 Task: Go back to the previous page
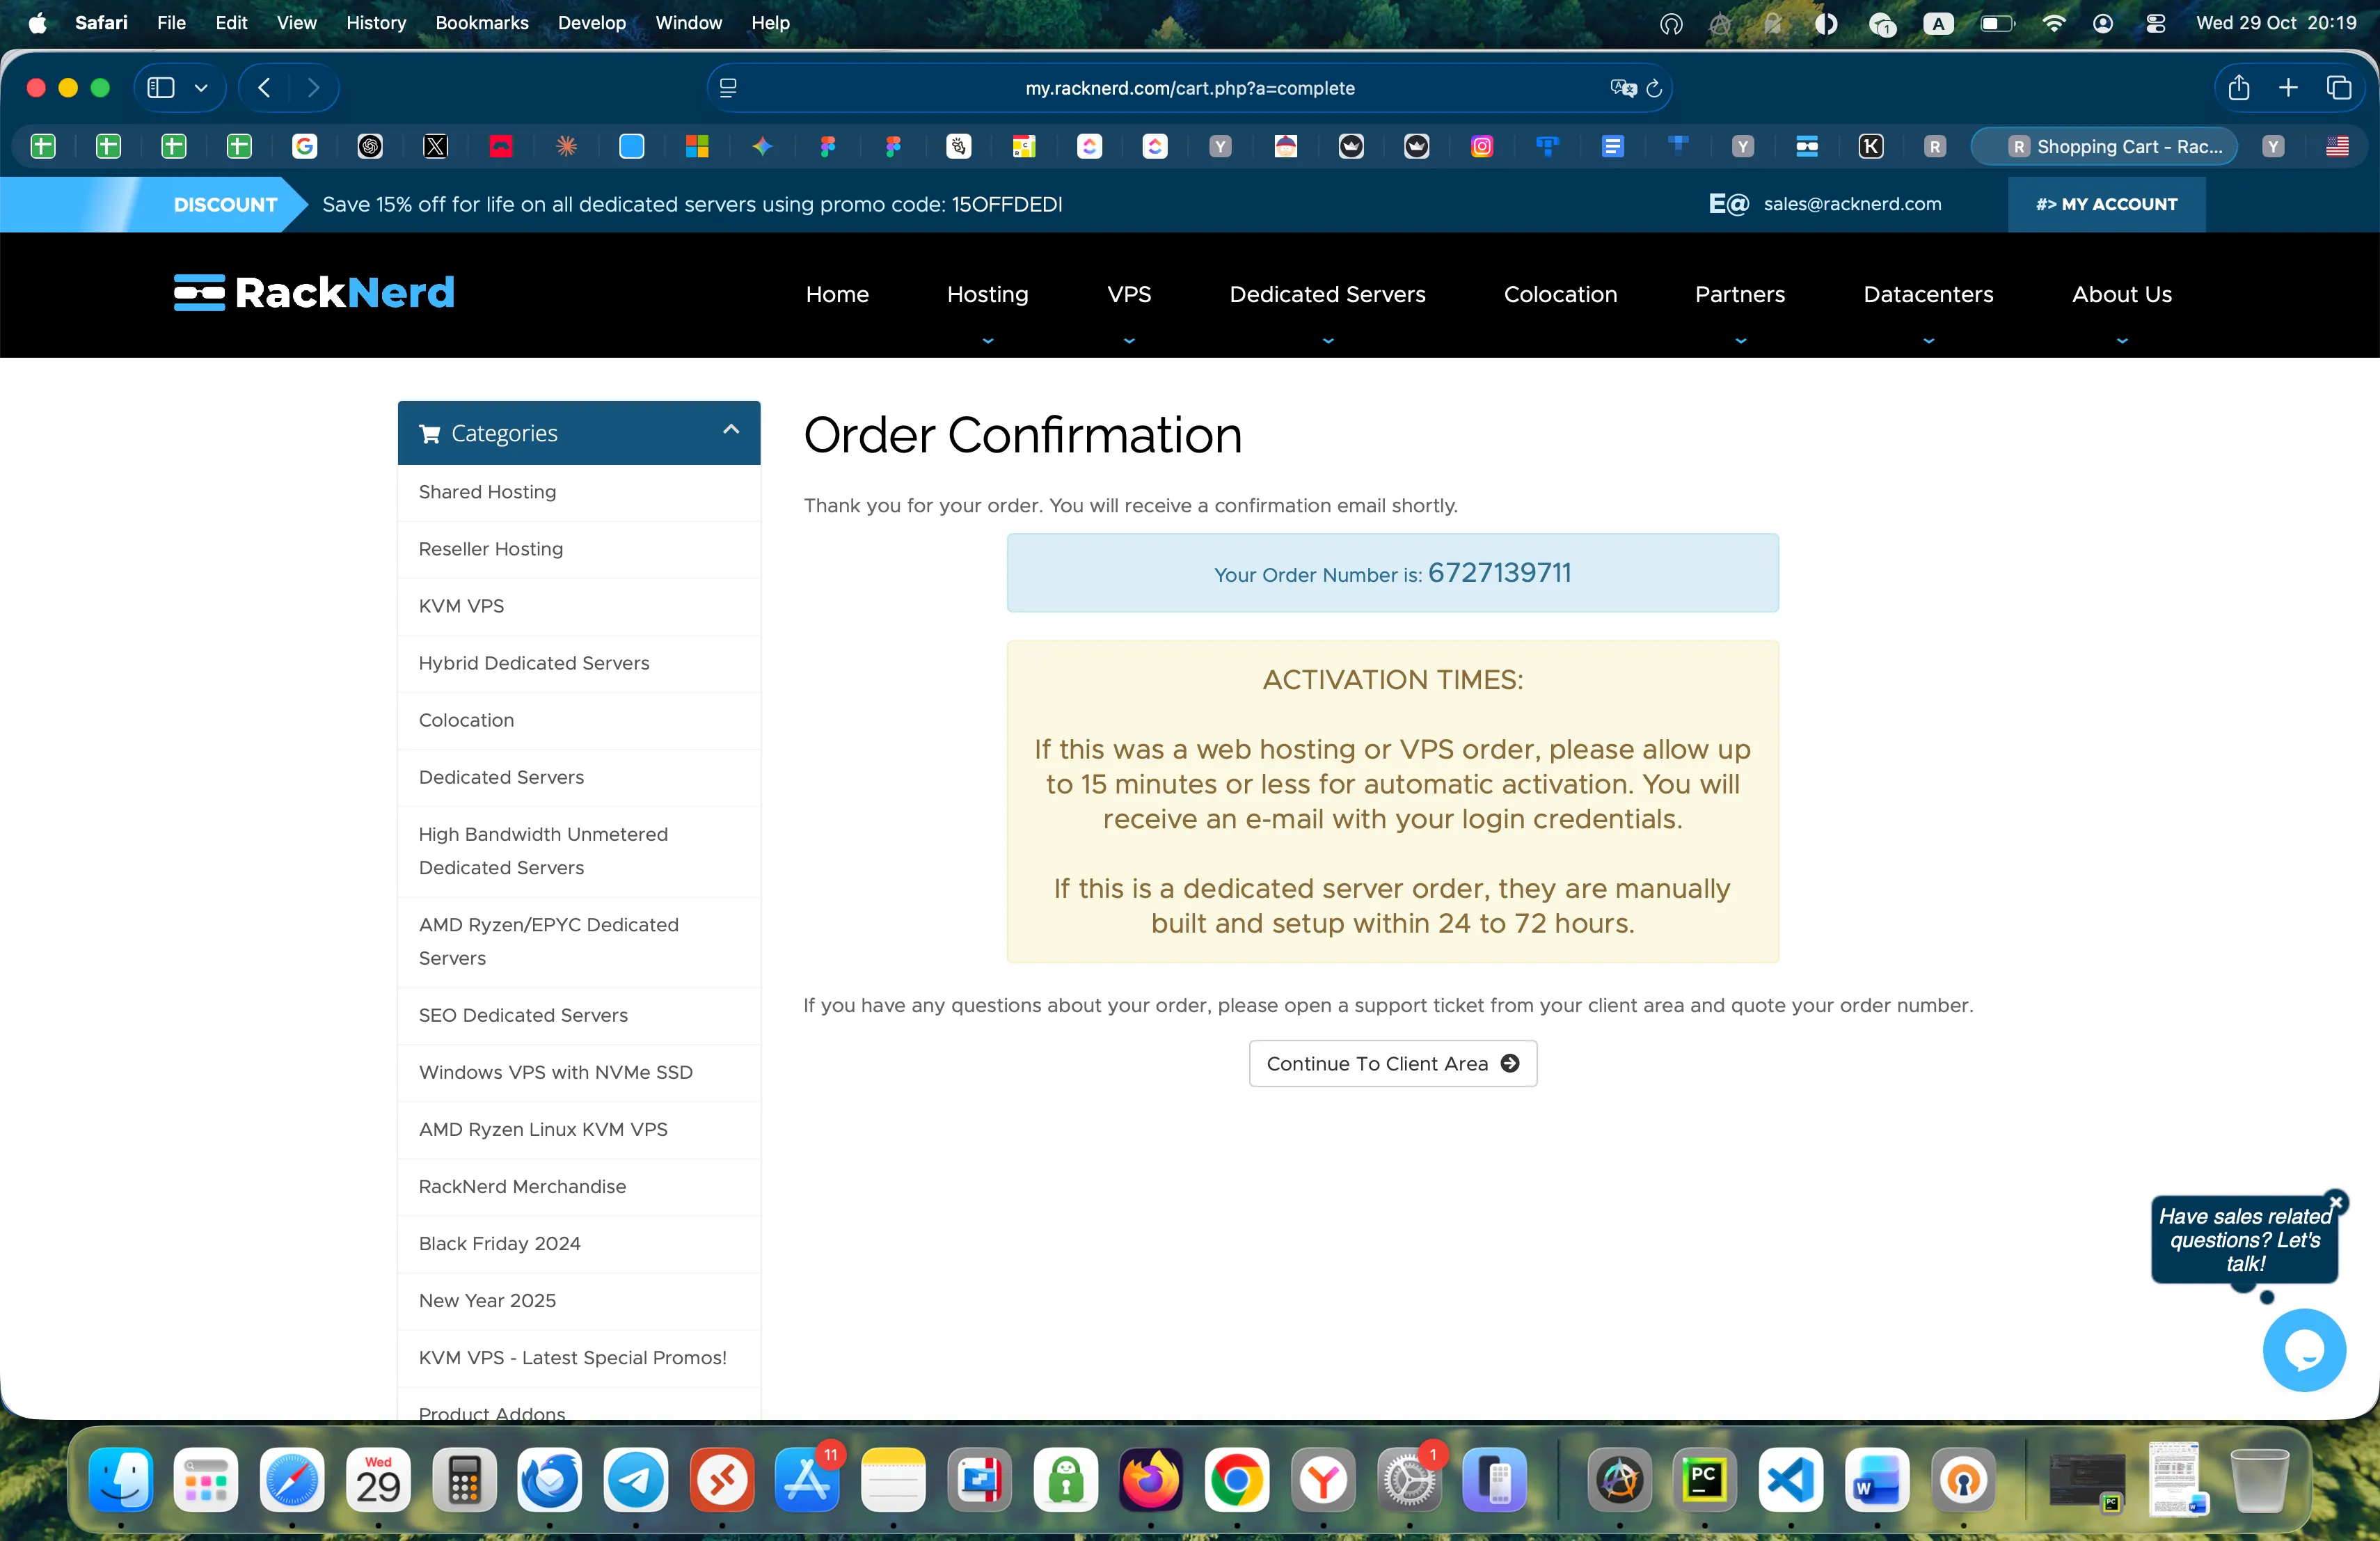coord(264,88)
